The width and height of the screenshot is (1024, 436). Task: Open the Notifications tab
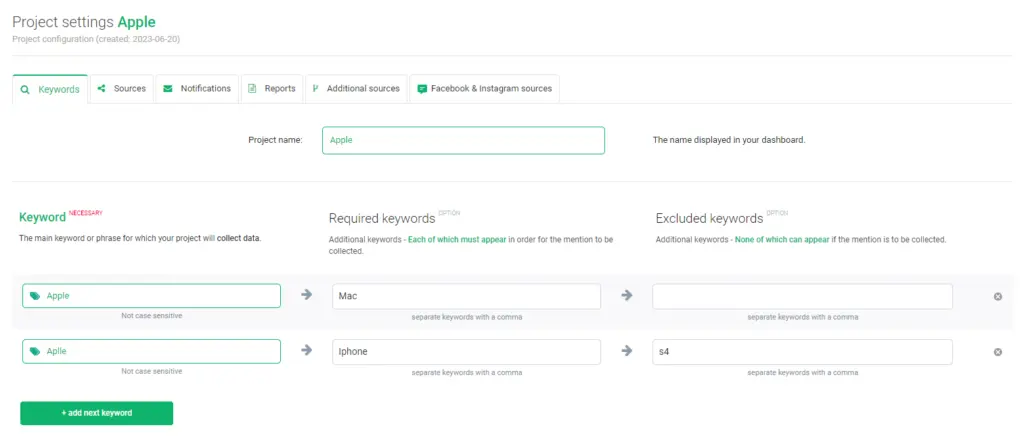pyautogui.click(x=197, y=88)
